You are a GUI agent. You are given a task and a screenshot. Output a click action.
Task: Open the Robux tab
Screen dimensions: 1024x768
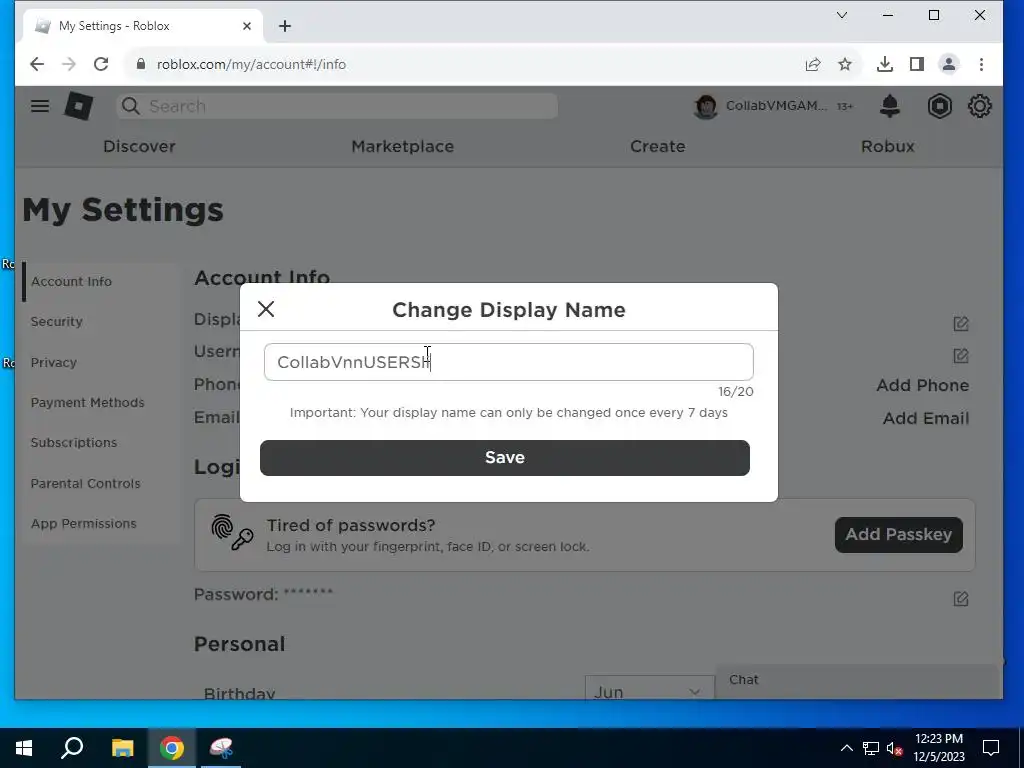coord(888,146)
